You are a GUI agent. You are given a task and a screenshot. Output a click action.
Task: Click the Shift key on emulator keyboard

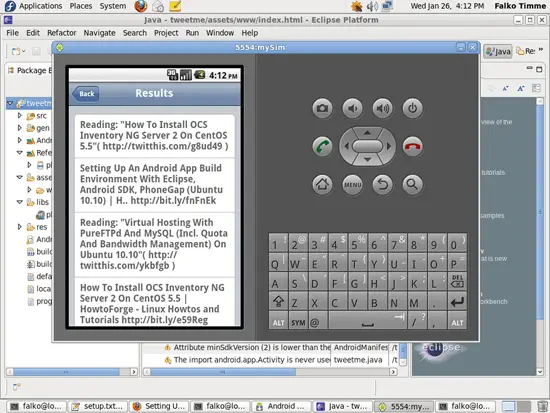279,301
